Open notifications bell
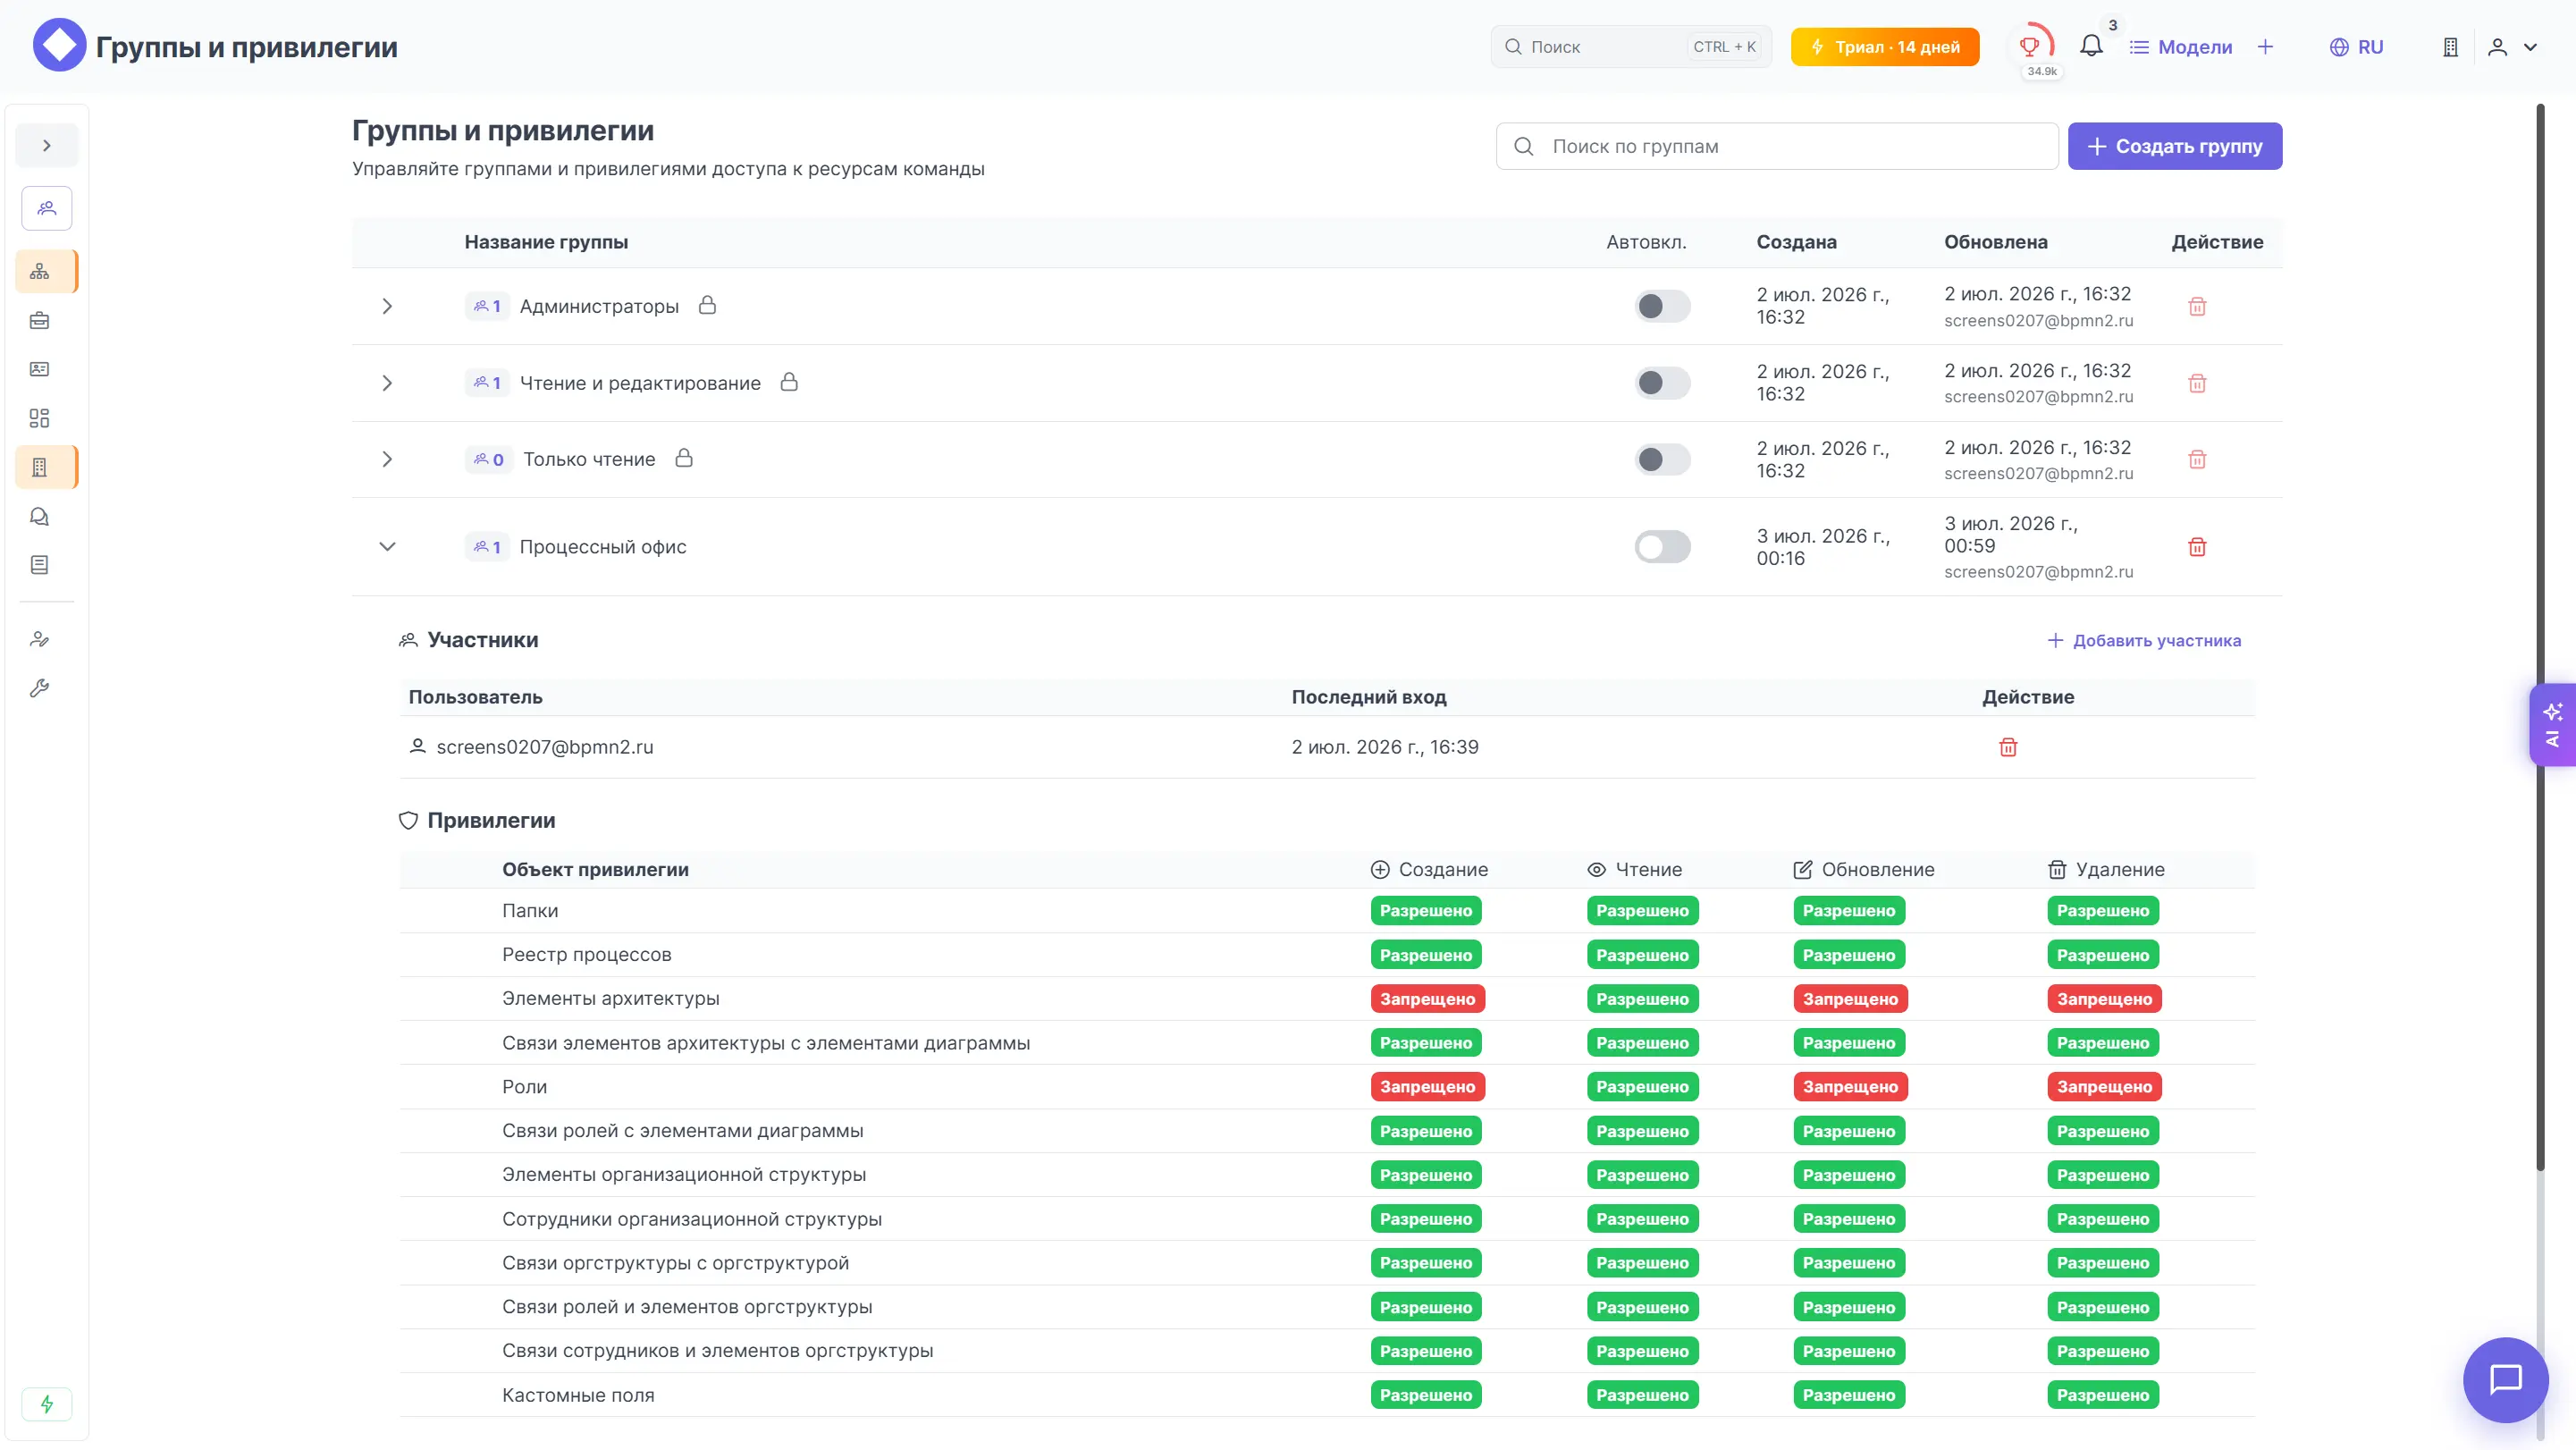2576x1450 pixels. [2091, 46]
